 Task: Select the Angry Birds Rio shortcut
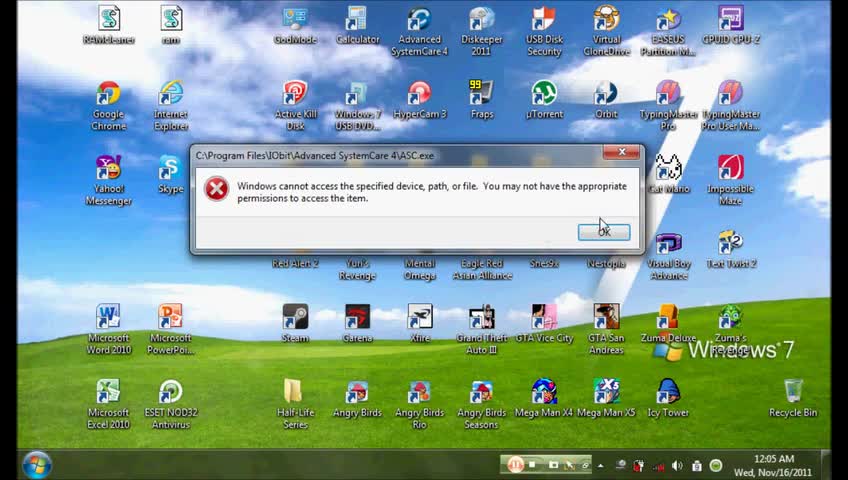click(x=420, y=404)
